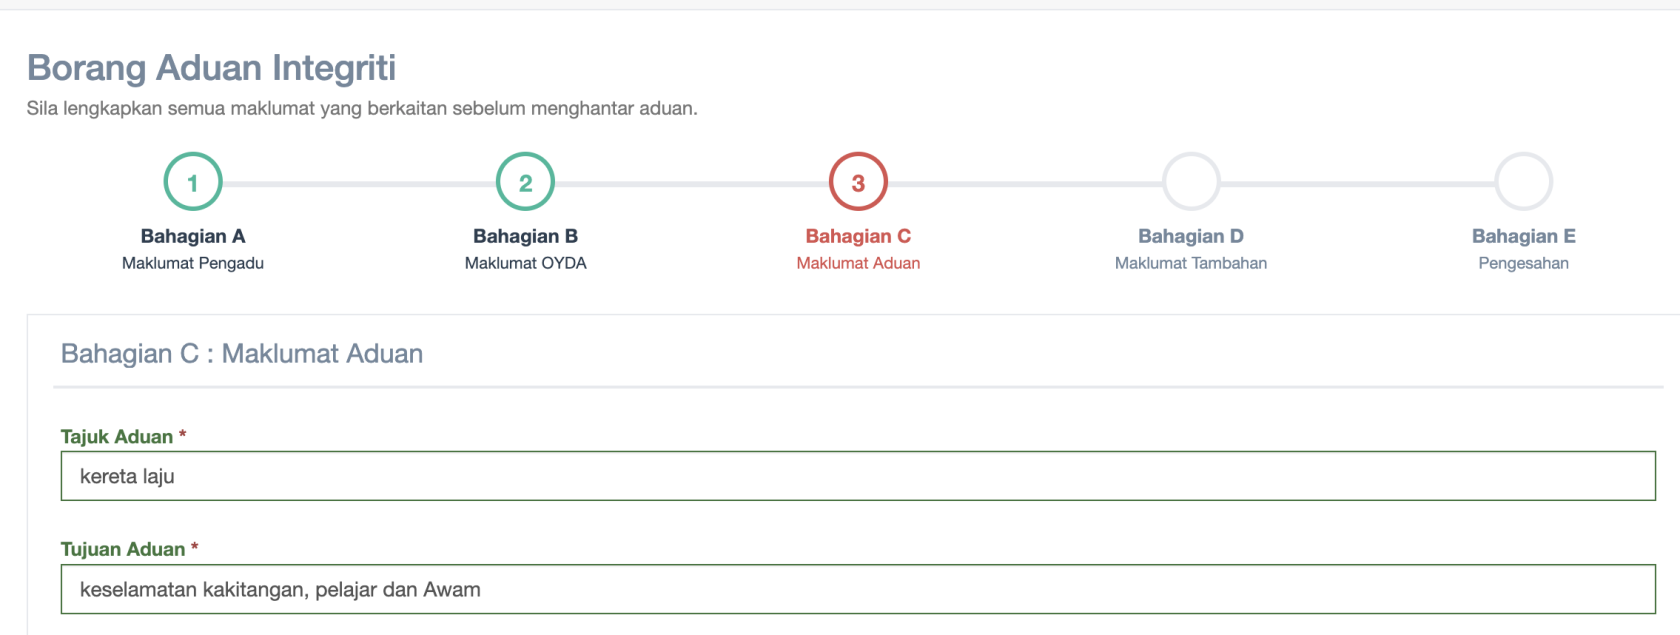Jump to Bahagian D step label

pyautogui.click(x=1191, y=236)
